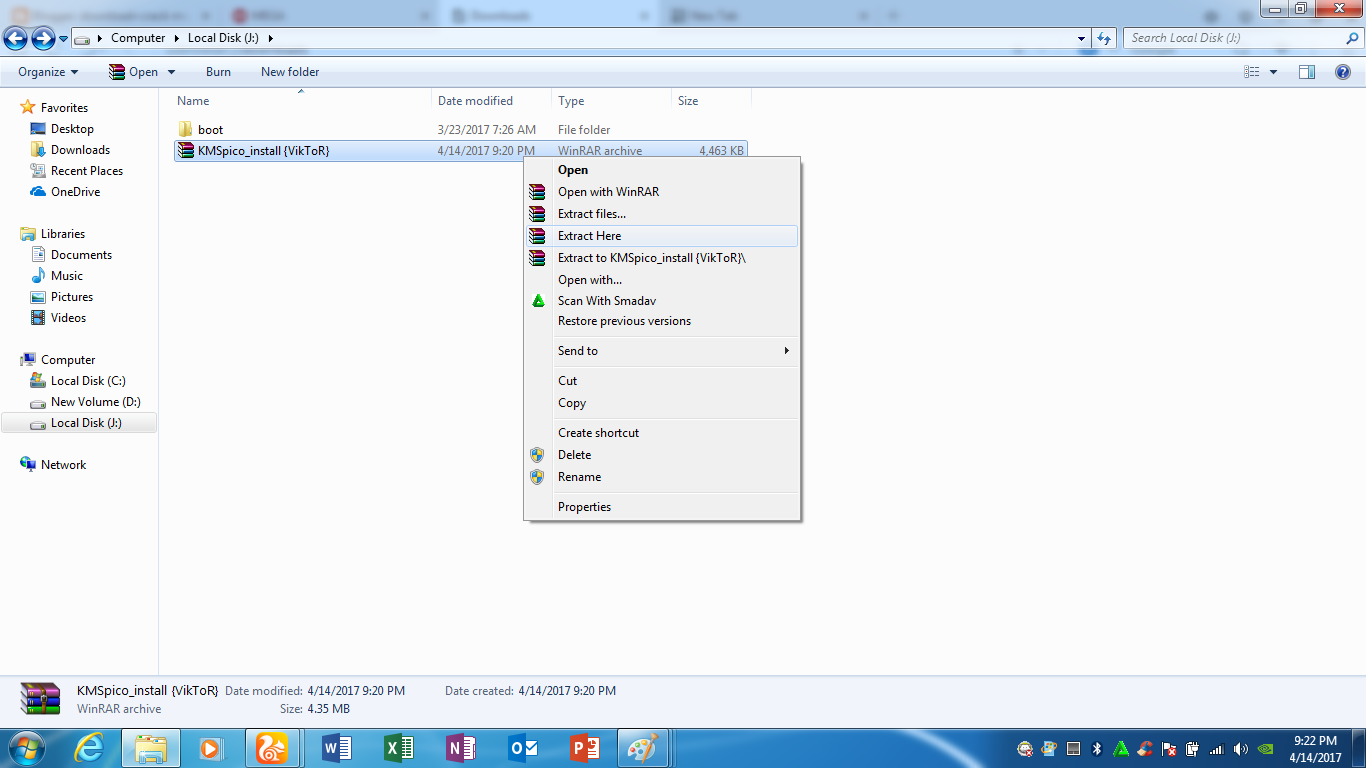Launch Outlook from the taskbar
1366x768 pixels.
point(523,748)
